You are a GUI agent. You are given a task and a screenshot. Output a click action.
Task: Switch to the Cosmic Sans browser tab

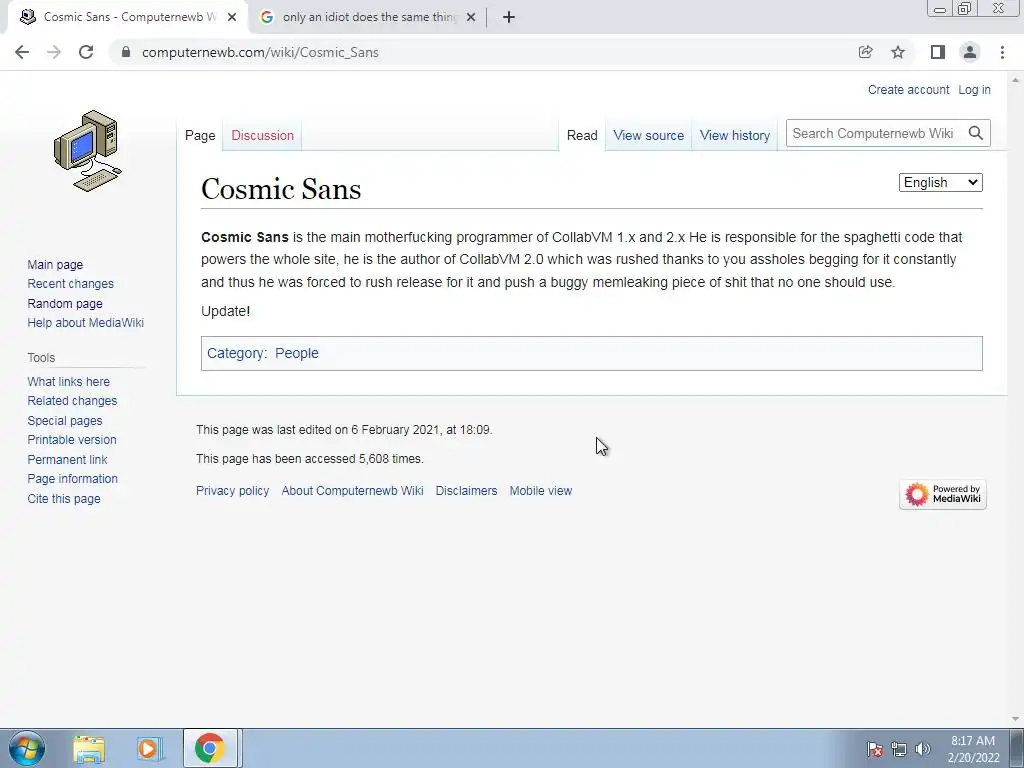tap(129, 17)
